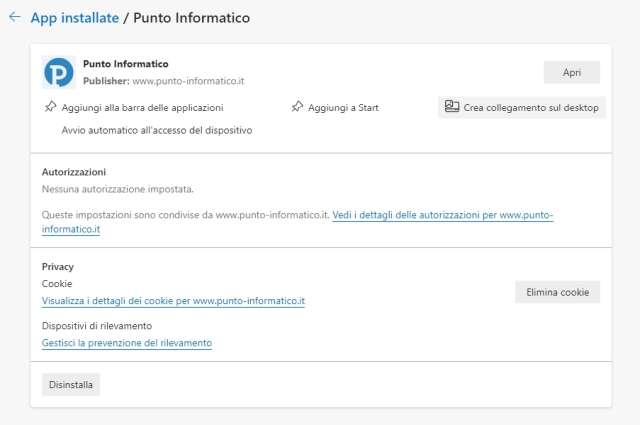Select Publisher: www.punto-informatico.it text
The image size is (640, 425).
[164, 81]
